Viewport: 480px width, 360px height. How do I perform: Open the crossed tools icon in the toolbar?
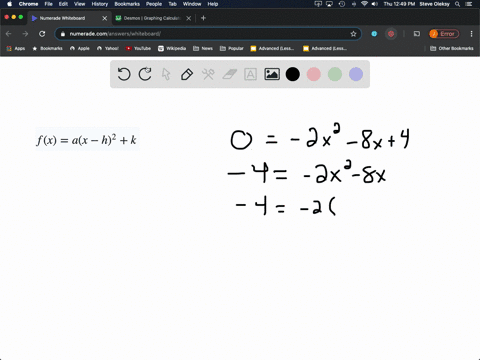click(208, 74)
